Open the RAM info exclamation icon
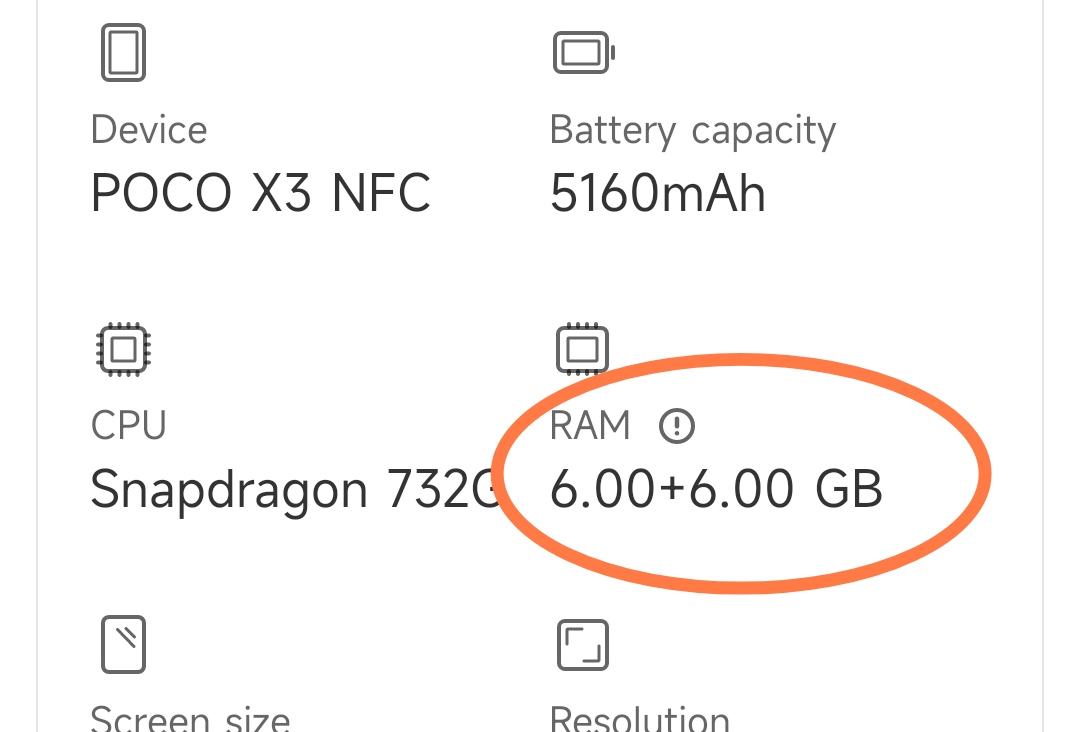Image resolution: width=1080 pixels, height=732 pixels. [676, 426]
